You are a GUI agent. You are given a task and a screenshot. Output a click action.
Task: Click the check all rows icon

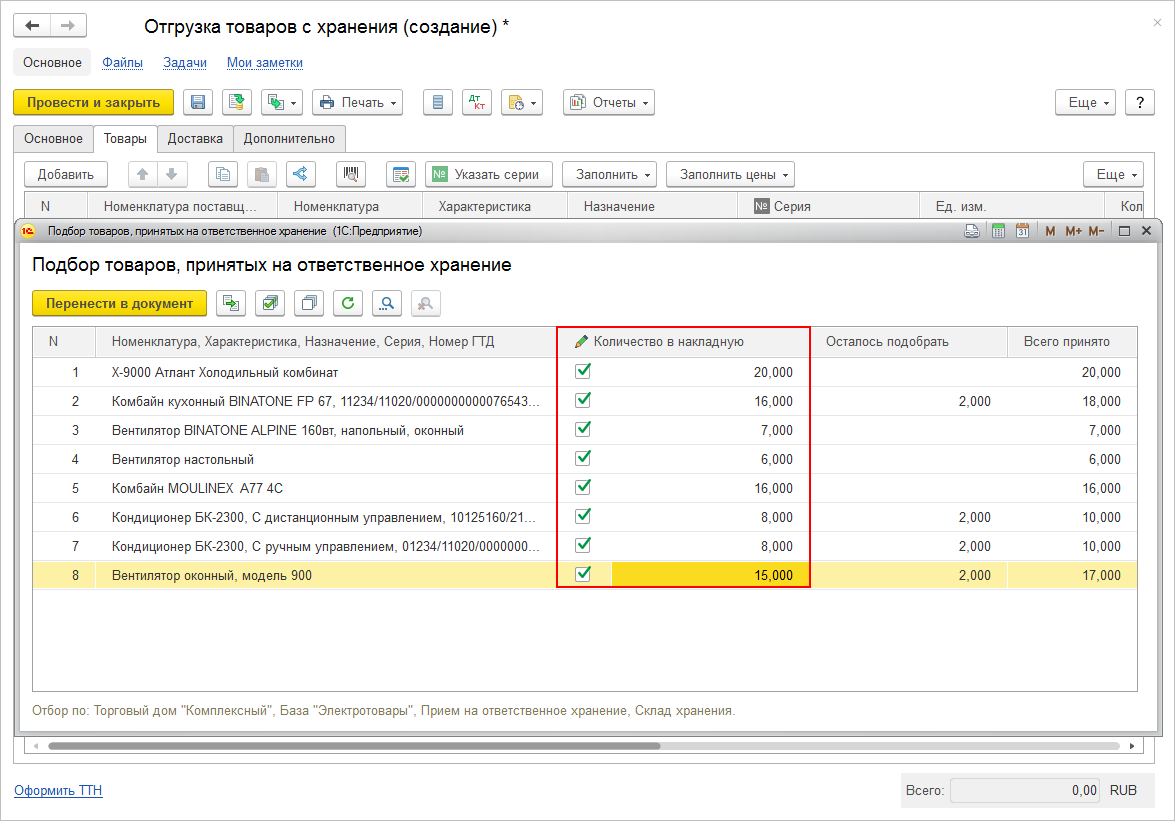270,303
